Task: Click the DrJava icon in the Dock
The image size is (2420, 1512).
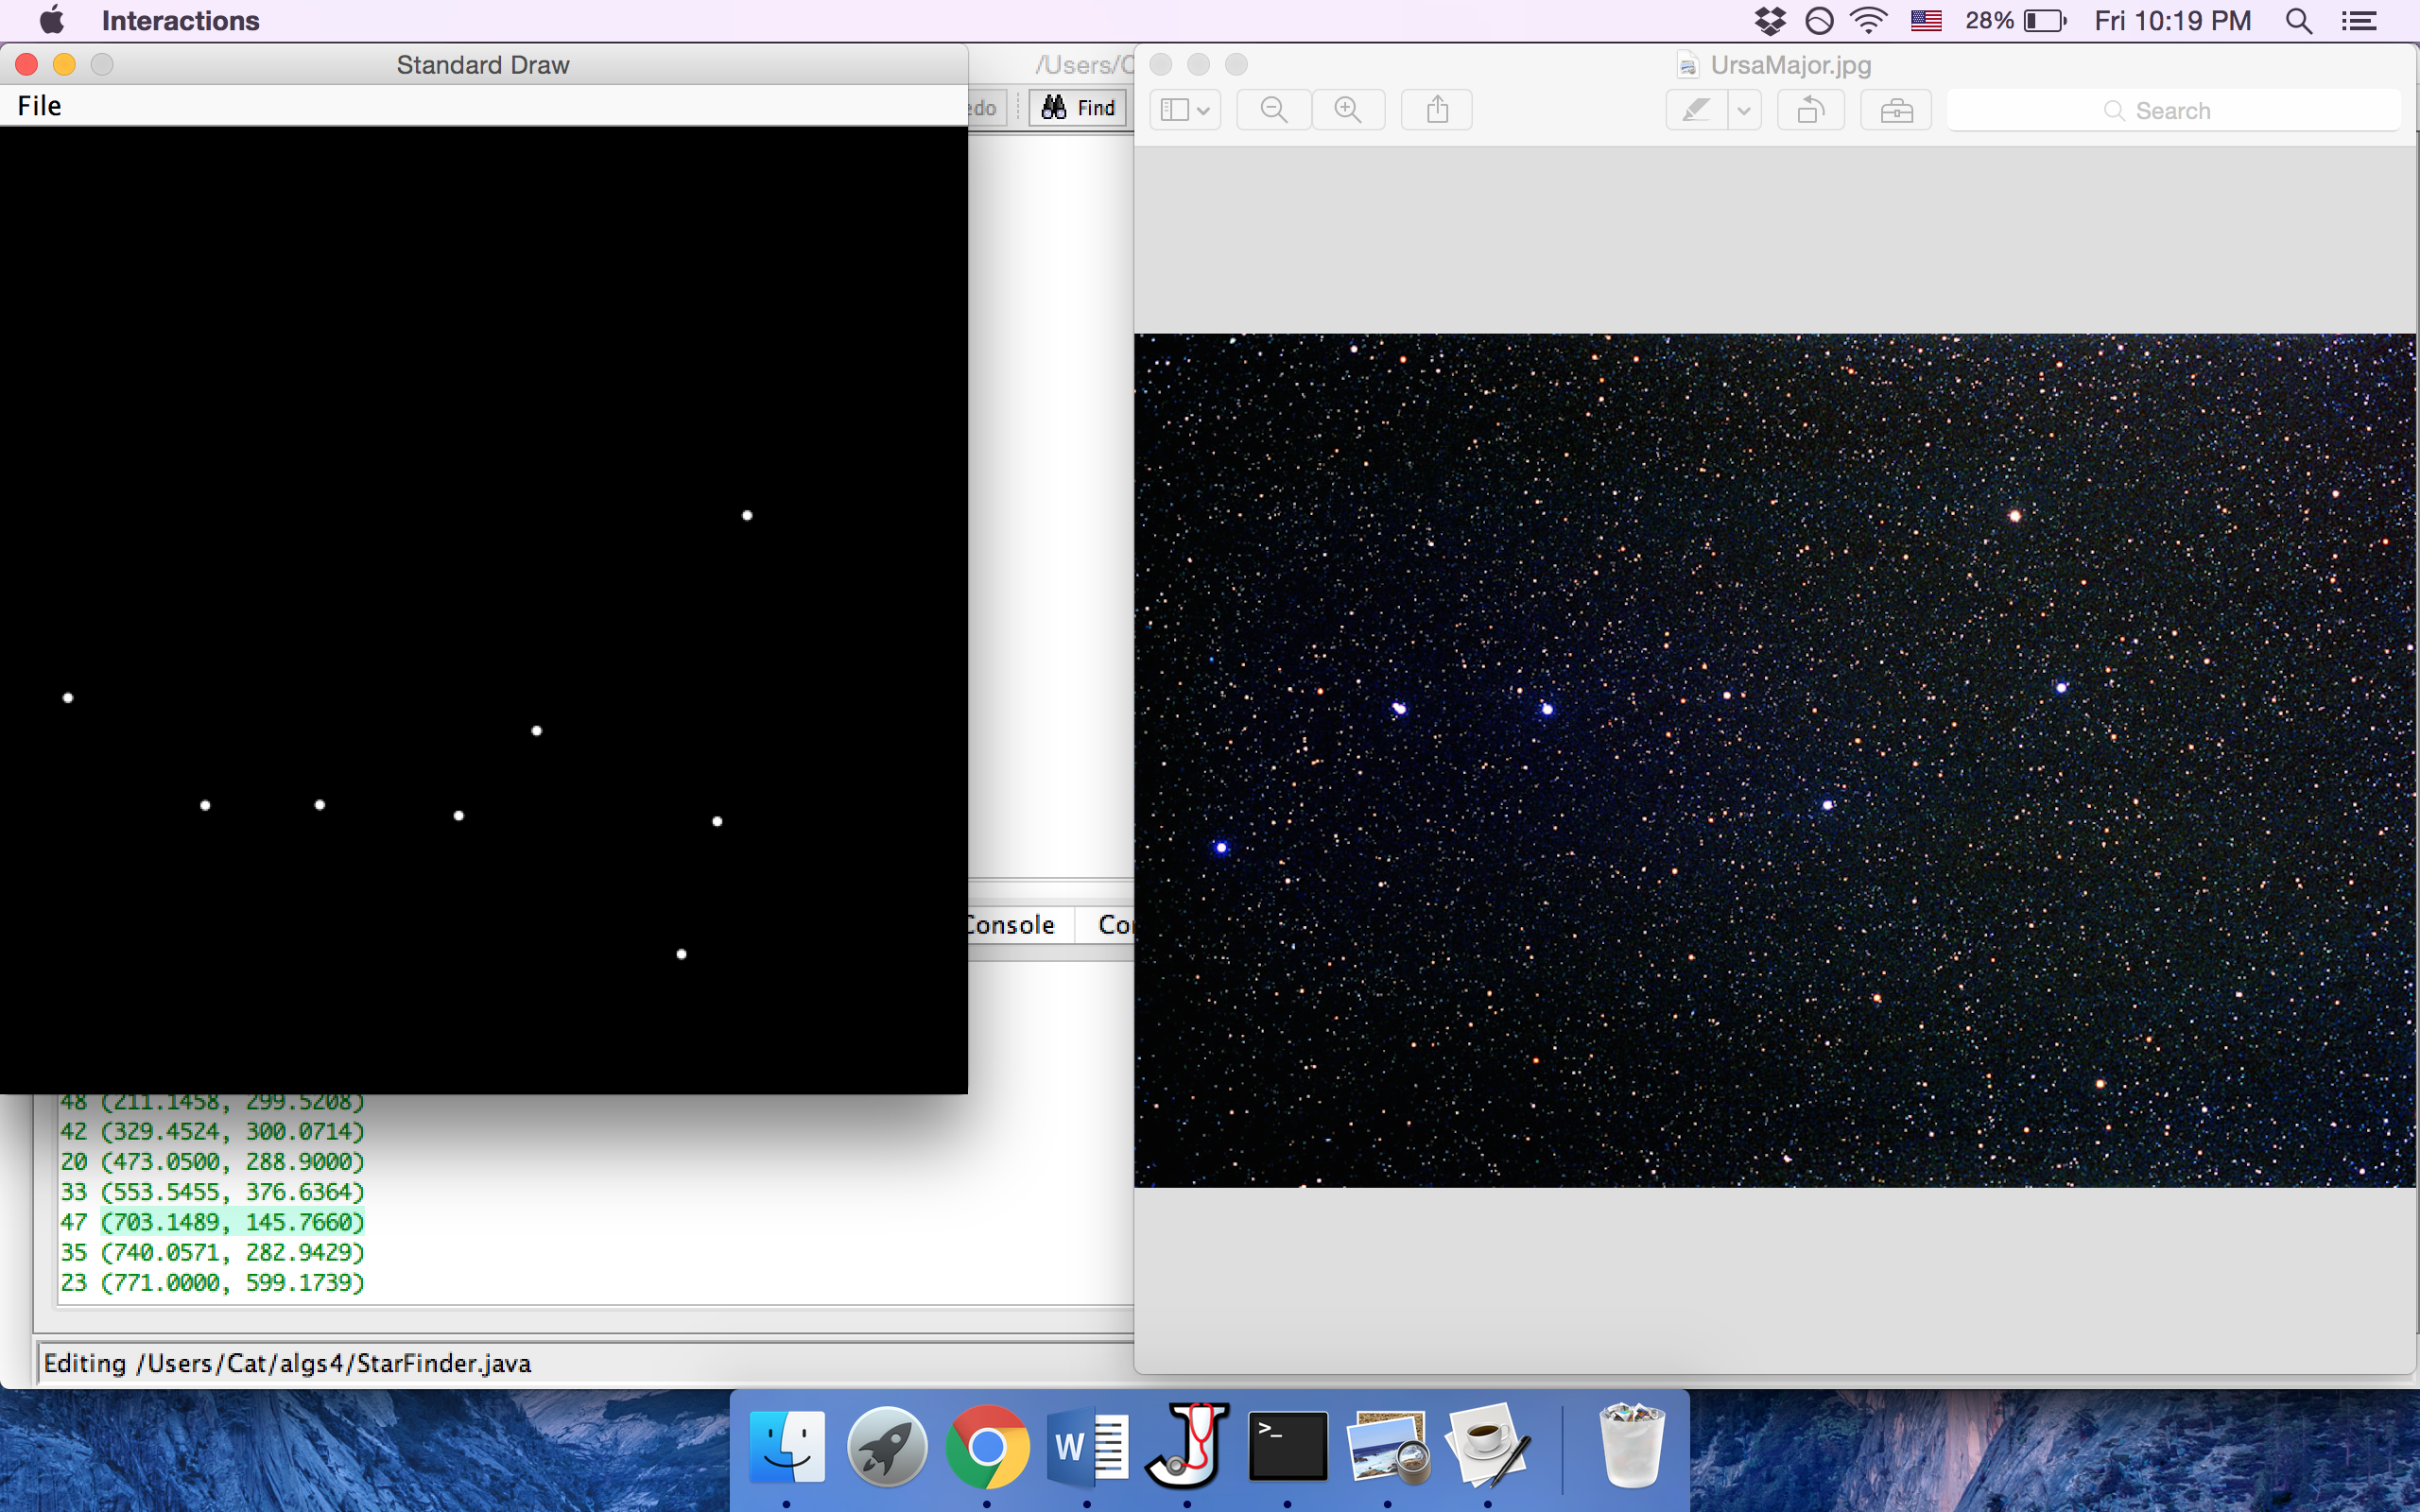Action: tap(1187, 1447)
